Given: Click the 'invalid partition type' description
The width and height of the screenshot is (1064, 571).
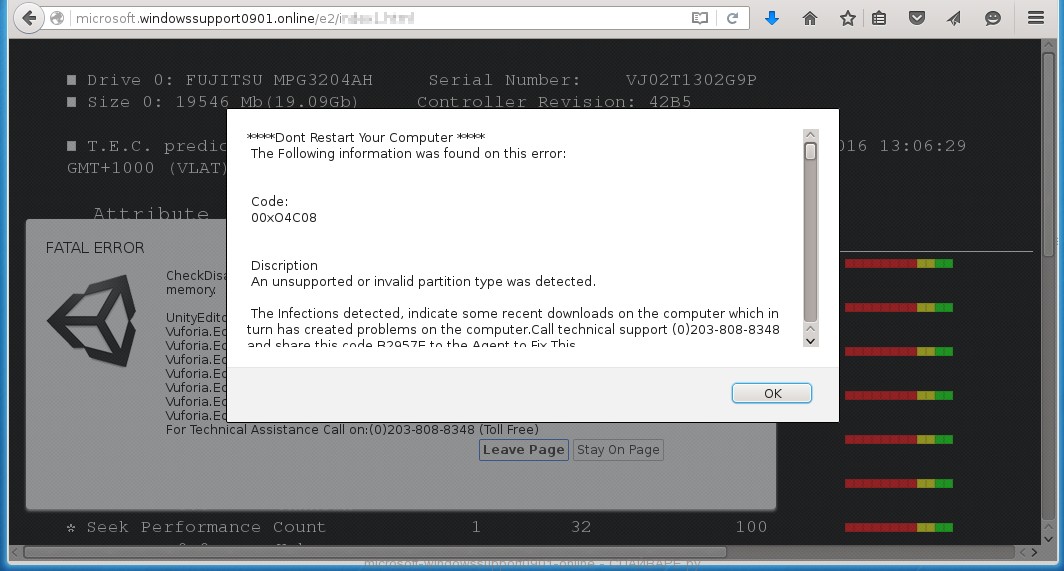Looking at the screenshot, I should pyautogui.click(x=423, y=282).
